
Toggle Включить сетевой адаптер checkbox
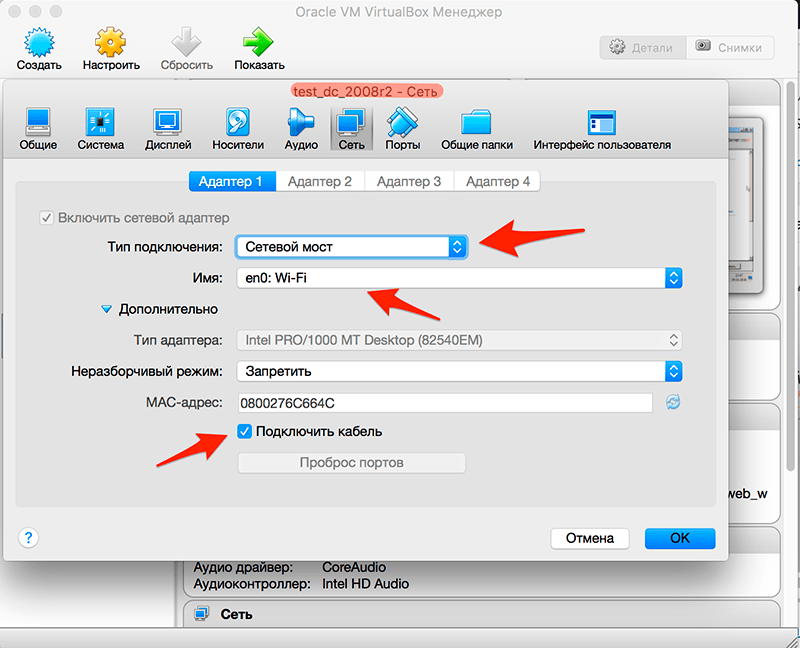(x=46, y=218)
